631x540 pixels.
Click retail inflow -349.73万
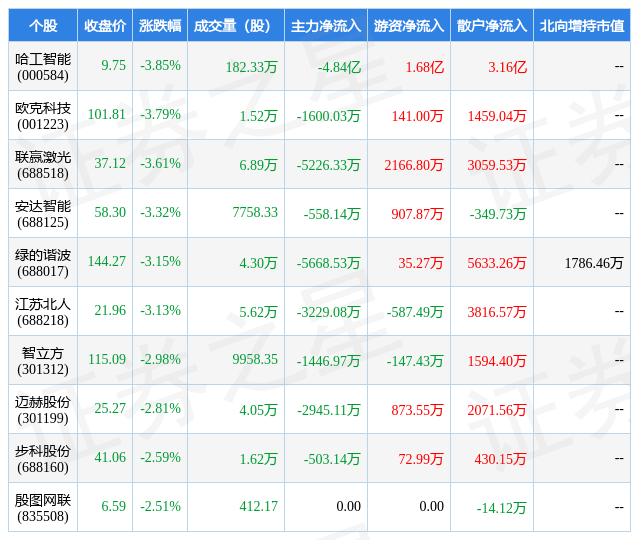click(x=498, y=214)
